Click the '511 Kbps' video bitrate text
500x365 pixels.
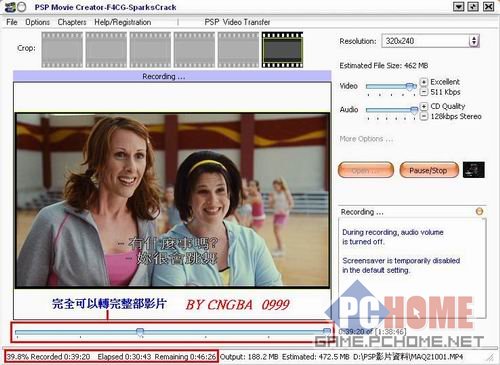click(445, 92)
